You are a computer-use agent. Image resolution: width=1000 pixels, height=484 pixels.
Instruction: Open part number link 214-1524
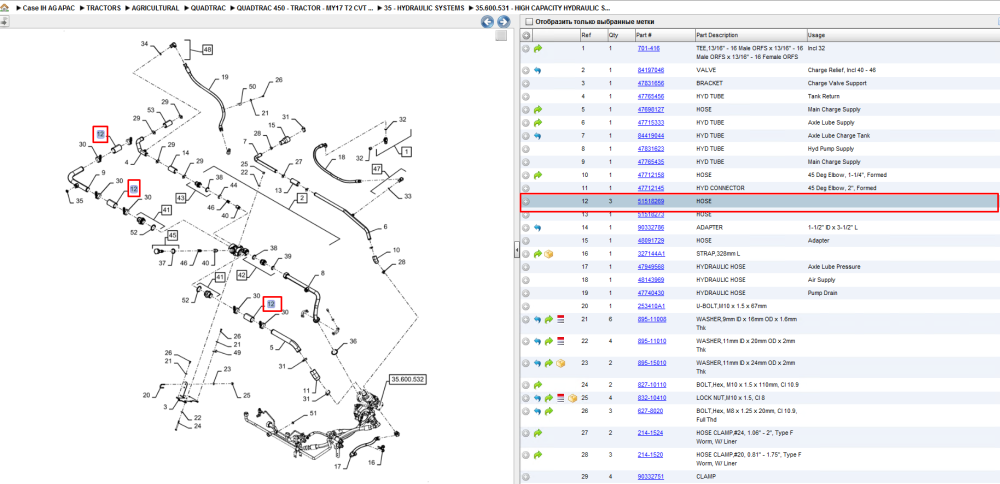tap(650, 433)
